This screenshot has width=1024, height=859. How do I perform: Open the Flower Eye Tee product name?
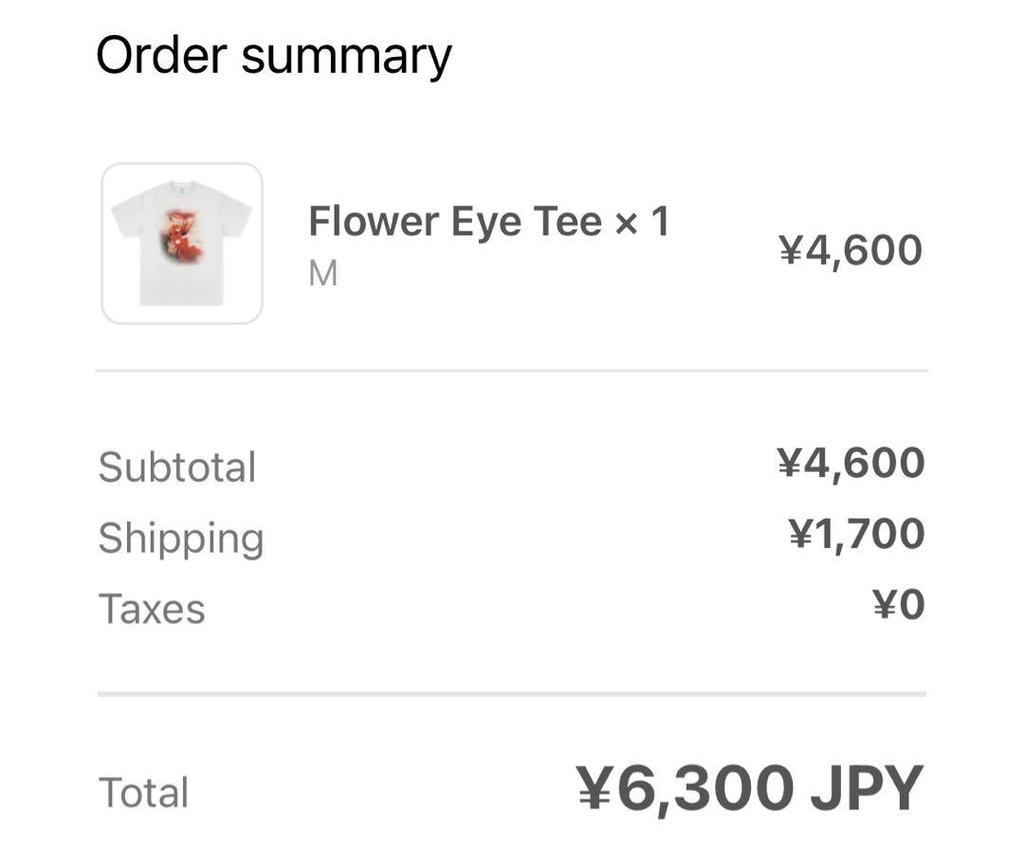[455, 221]
